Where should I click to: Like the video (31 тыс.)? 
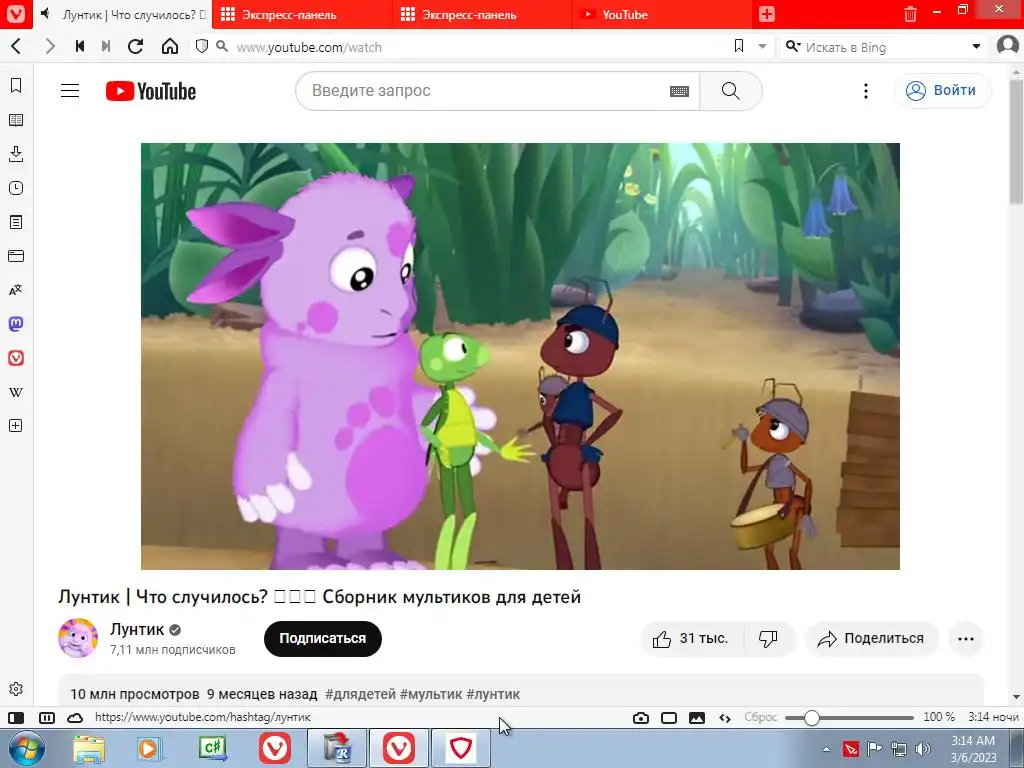point(692,639)
